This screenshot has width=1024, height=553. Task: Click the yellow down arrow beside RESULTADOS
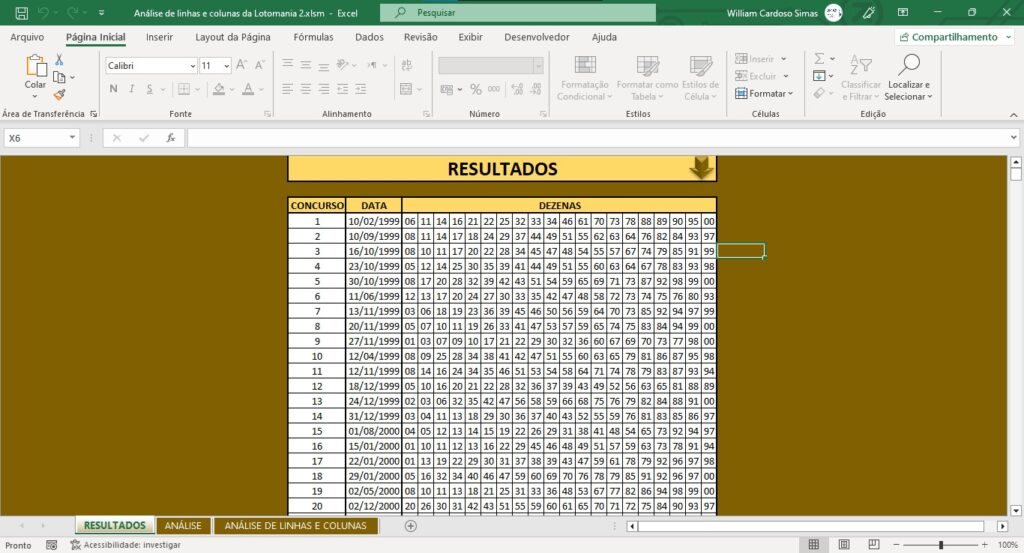pos(701,168)
